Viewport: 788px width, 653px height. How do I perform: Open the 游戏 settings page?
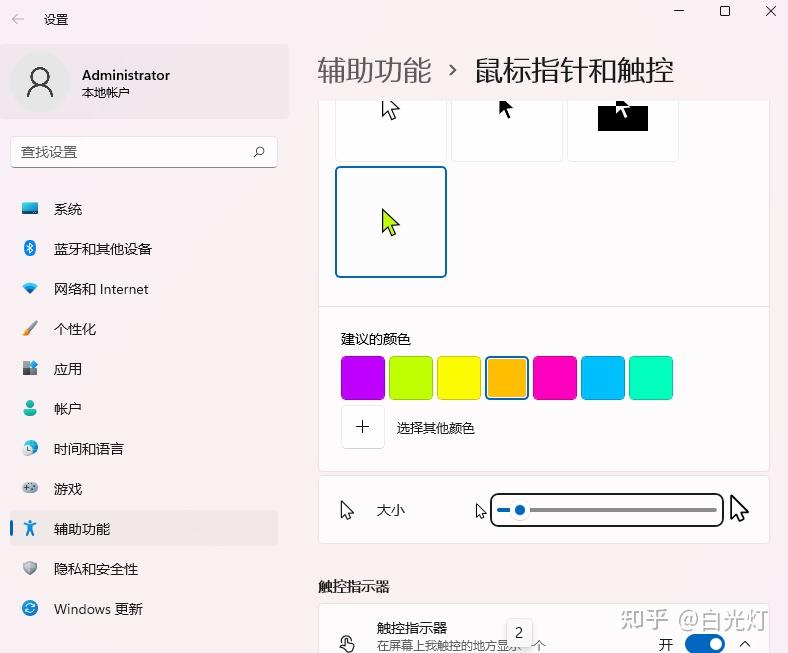pyautogui.click(x=67, y=489)
